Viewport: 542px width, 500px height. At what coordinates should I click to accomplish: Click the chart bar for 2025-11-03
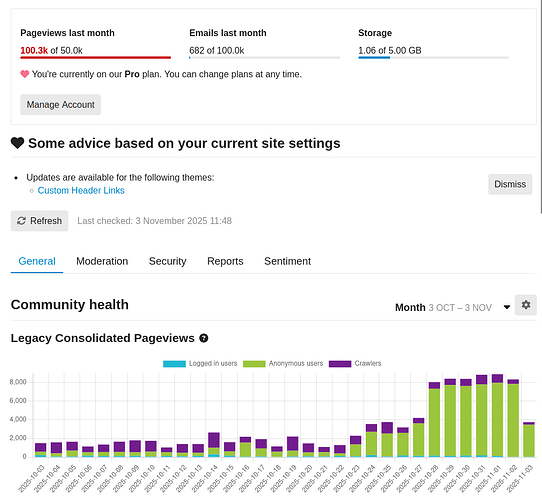point(529,439)
